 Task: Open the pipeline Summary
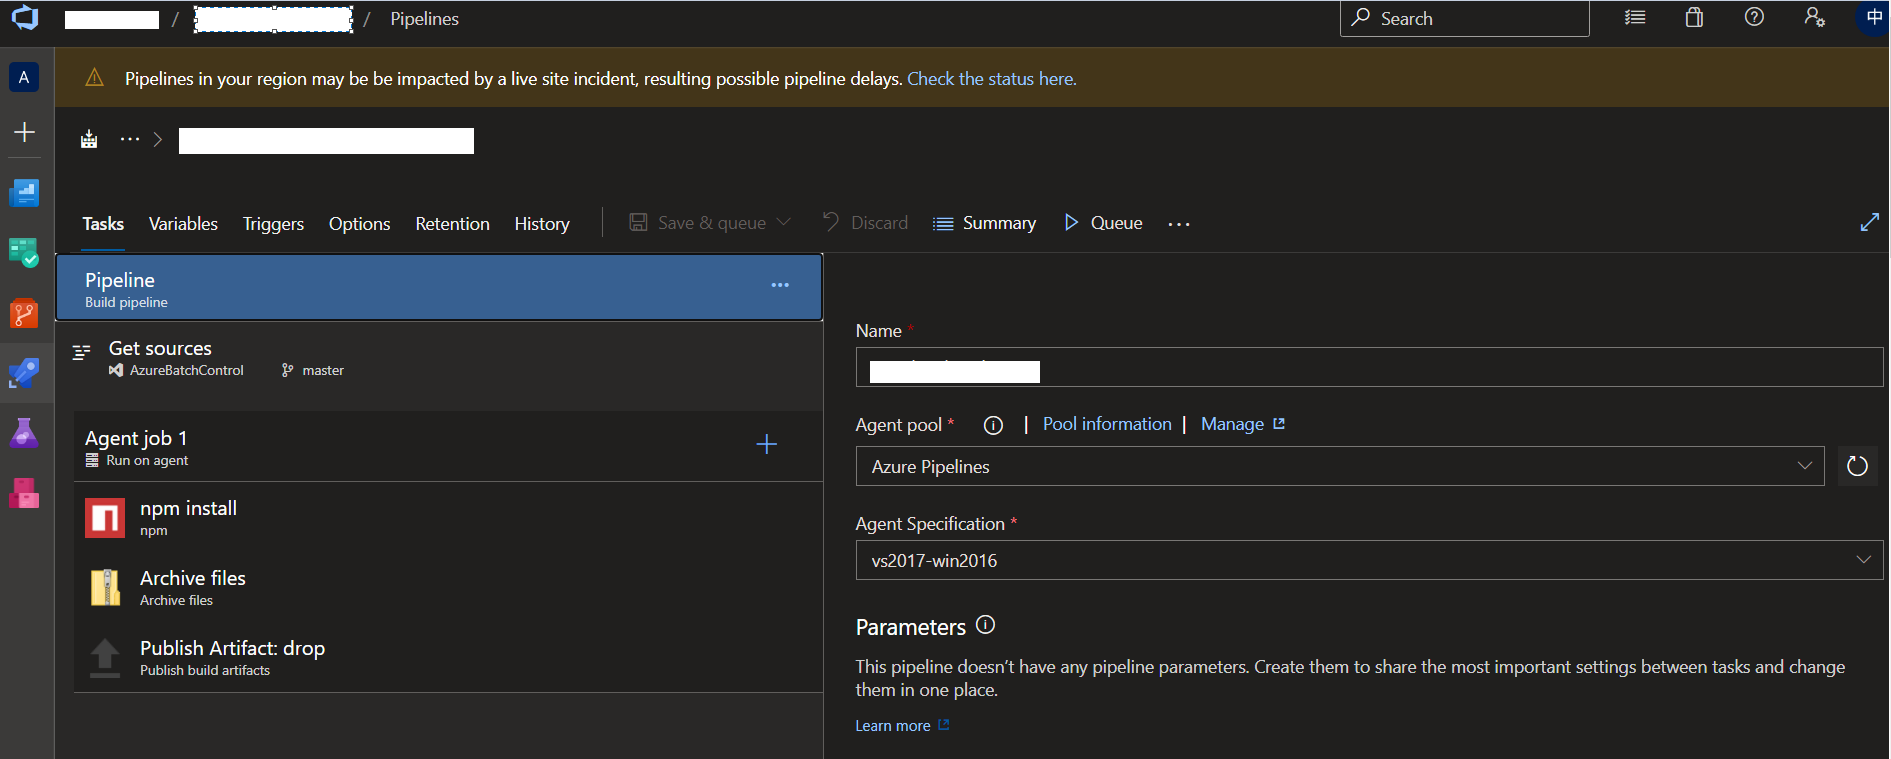[985, 223]
